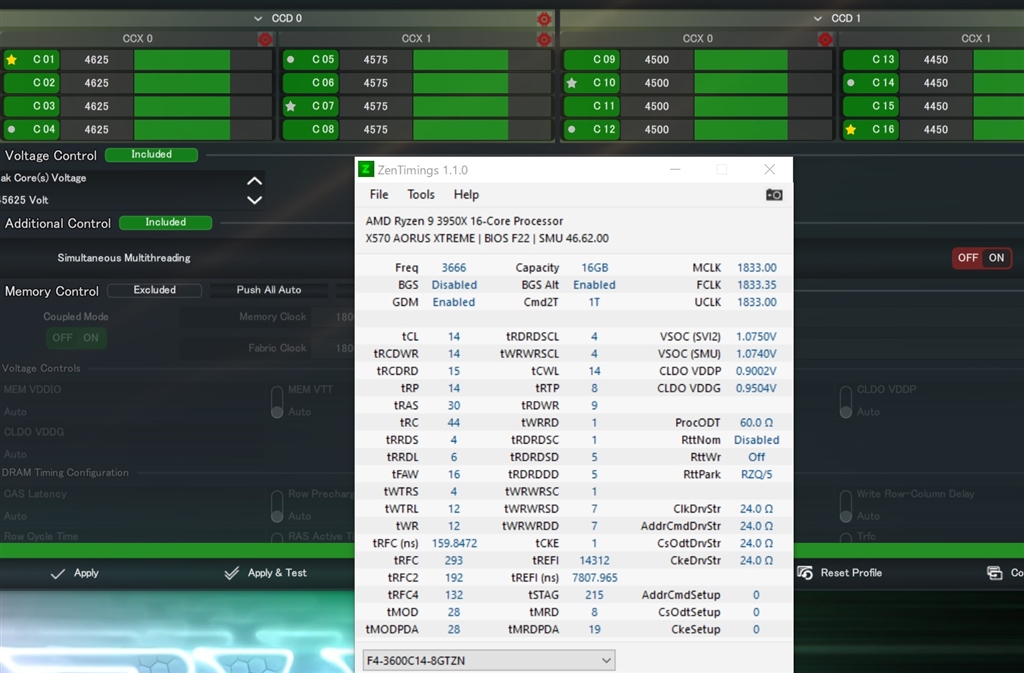Screen dimensions: 1024x673
Task: Open the File menu in ZenTimings
Action: (x=379, y=195)
